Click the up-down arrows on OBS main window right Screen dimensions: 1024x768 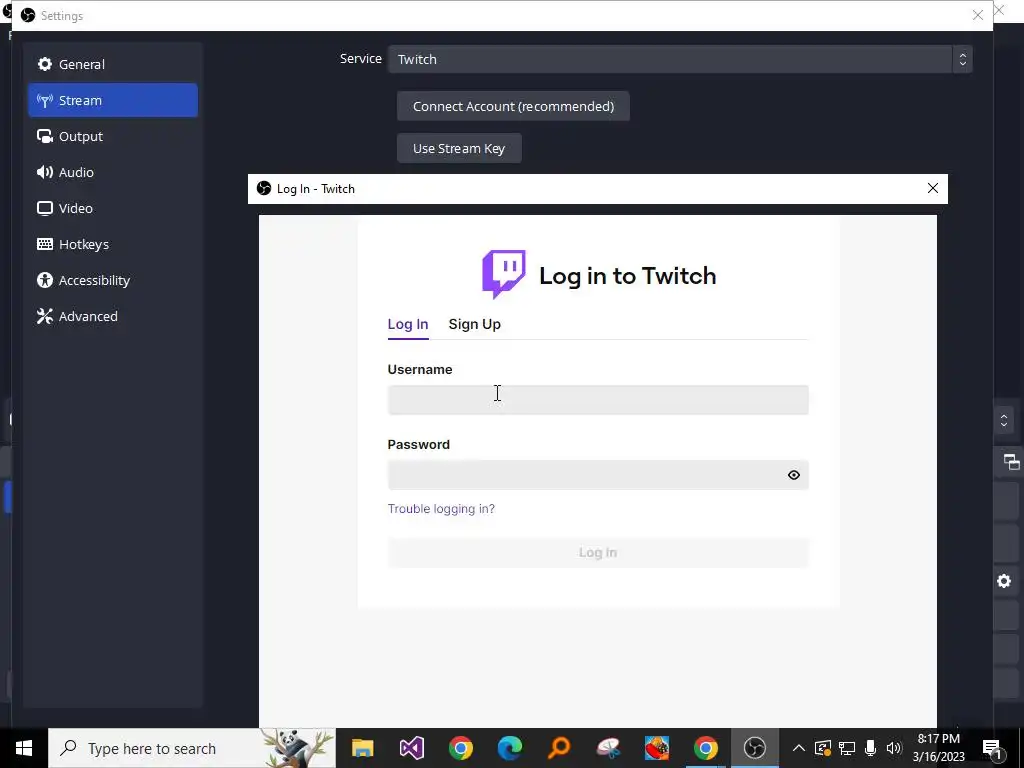tap(1004, 420)
